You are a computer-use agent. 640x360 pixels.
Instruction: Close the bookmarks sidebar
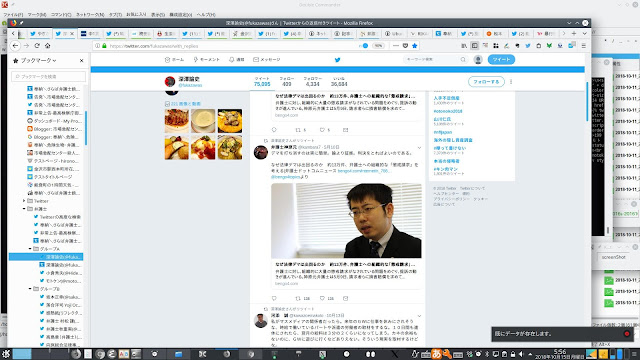[x=82, y=60]
